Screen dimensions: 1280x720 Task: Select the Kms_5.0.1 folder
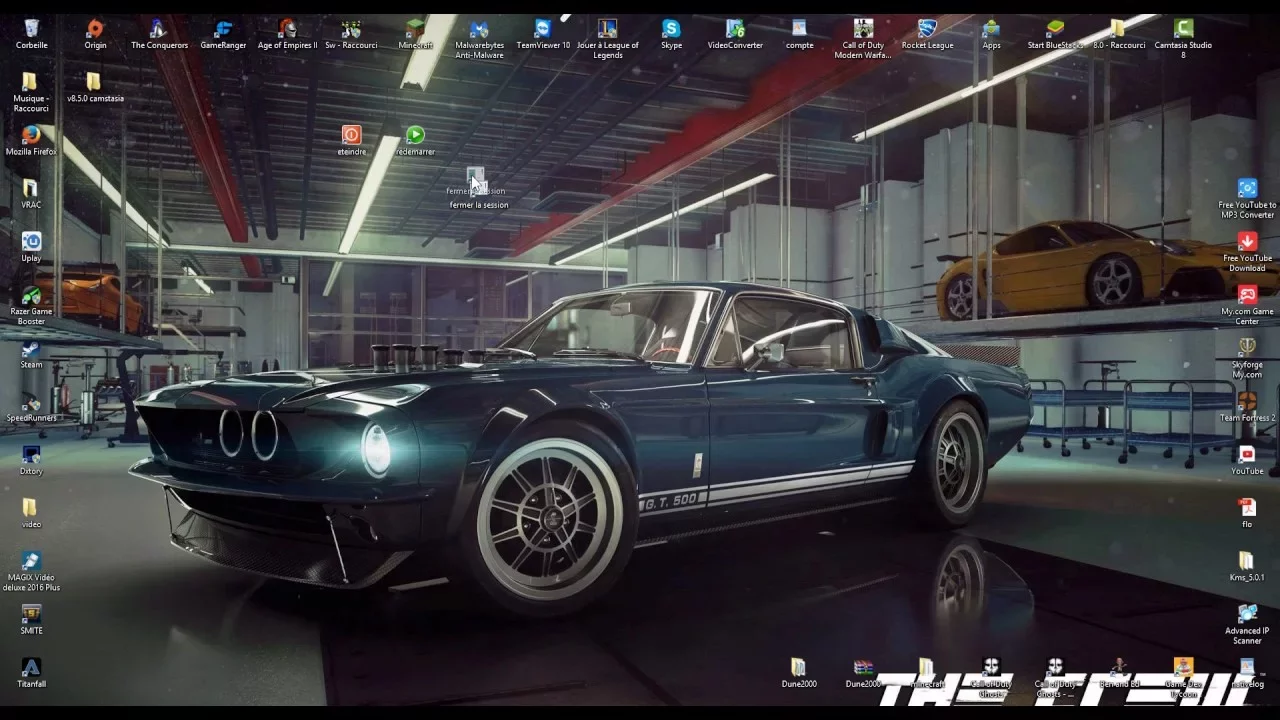click(1247, 560)
